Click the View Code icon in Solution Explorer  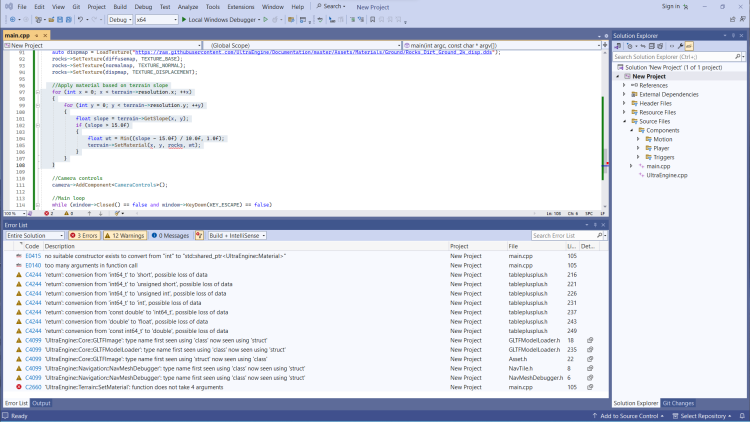coord(672,46)
